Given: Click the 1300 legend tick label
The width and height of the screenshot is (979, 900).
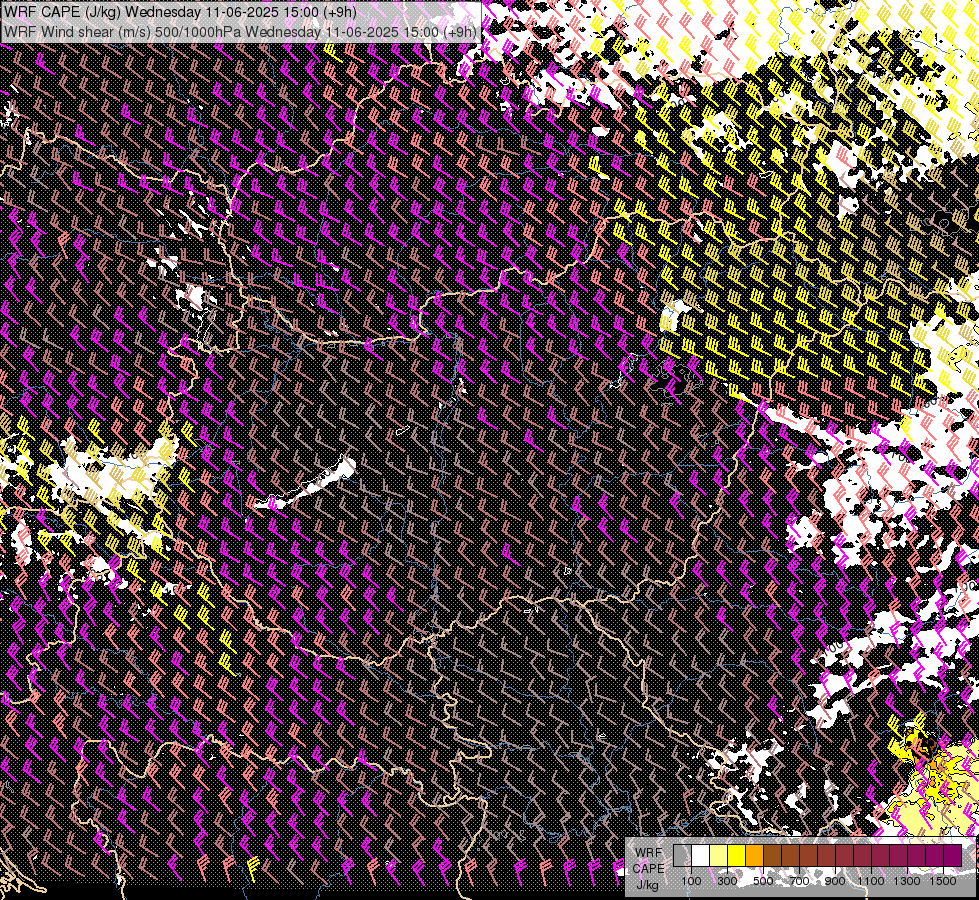Looking at the screenshot, I should pyautogui.click(x=907, y=881).
